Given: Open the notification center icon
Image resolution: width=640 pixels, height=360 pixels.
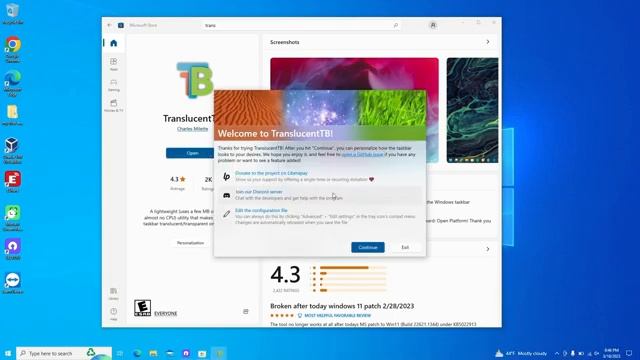Looking at the screenshot, I should click(x=629, y=353).
